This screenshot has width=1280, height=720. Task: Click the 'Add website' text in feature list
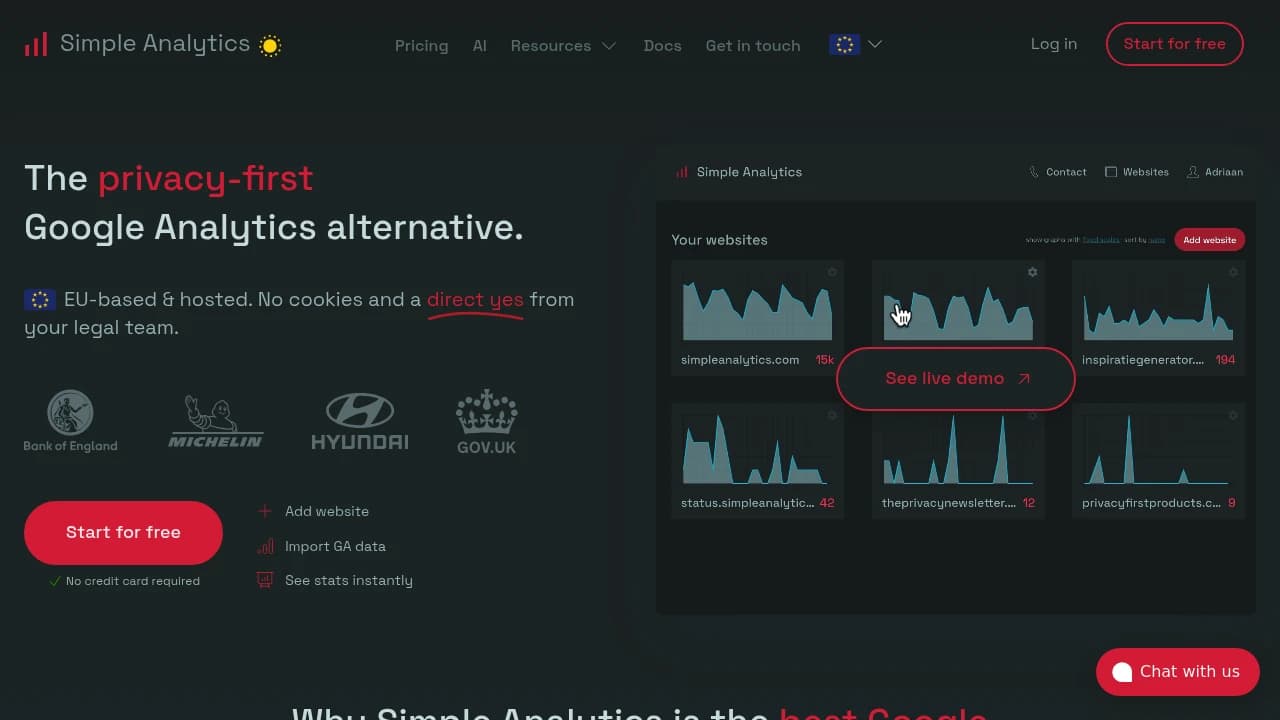[327, 511]
